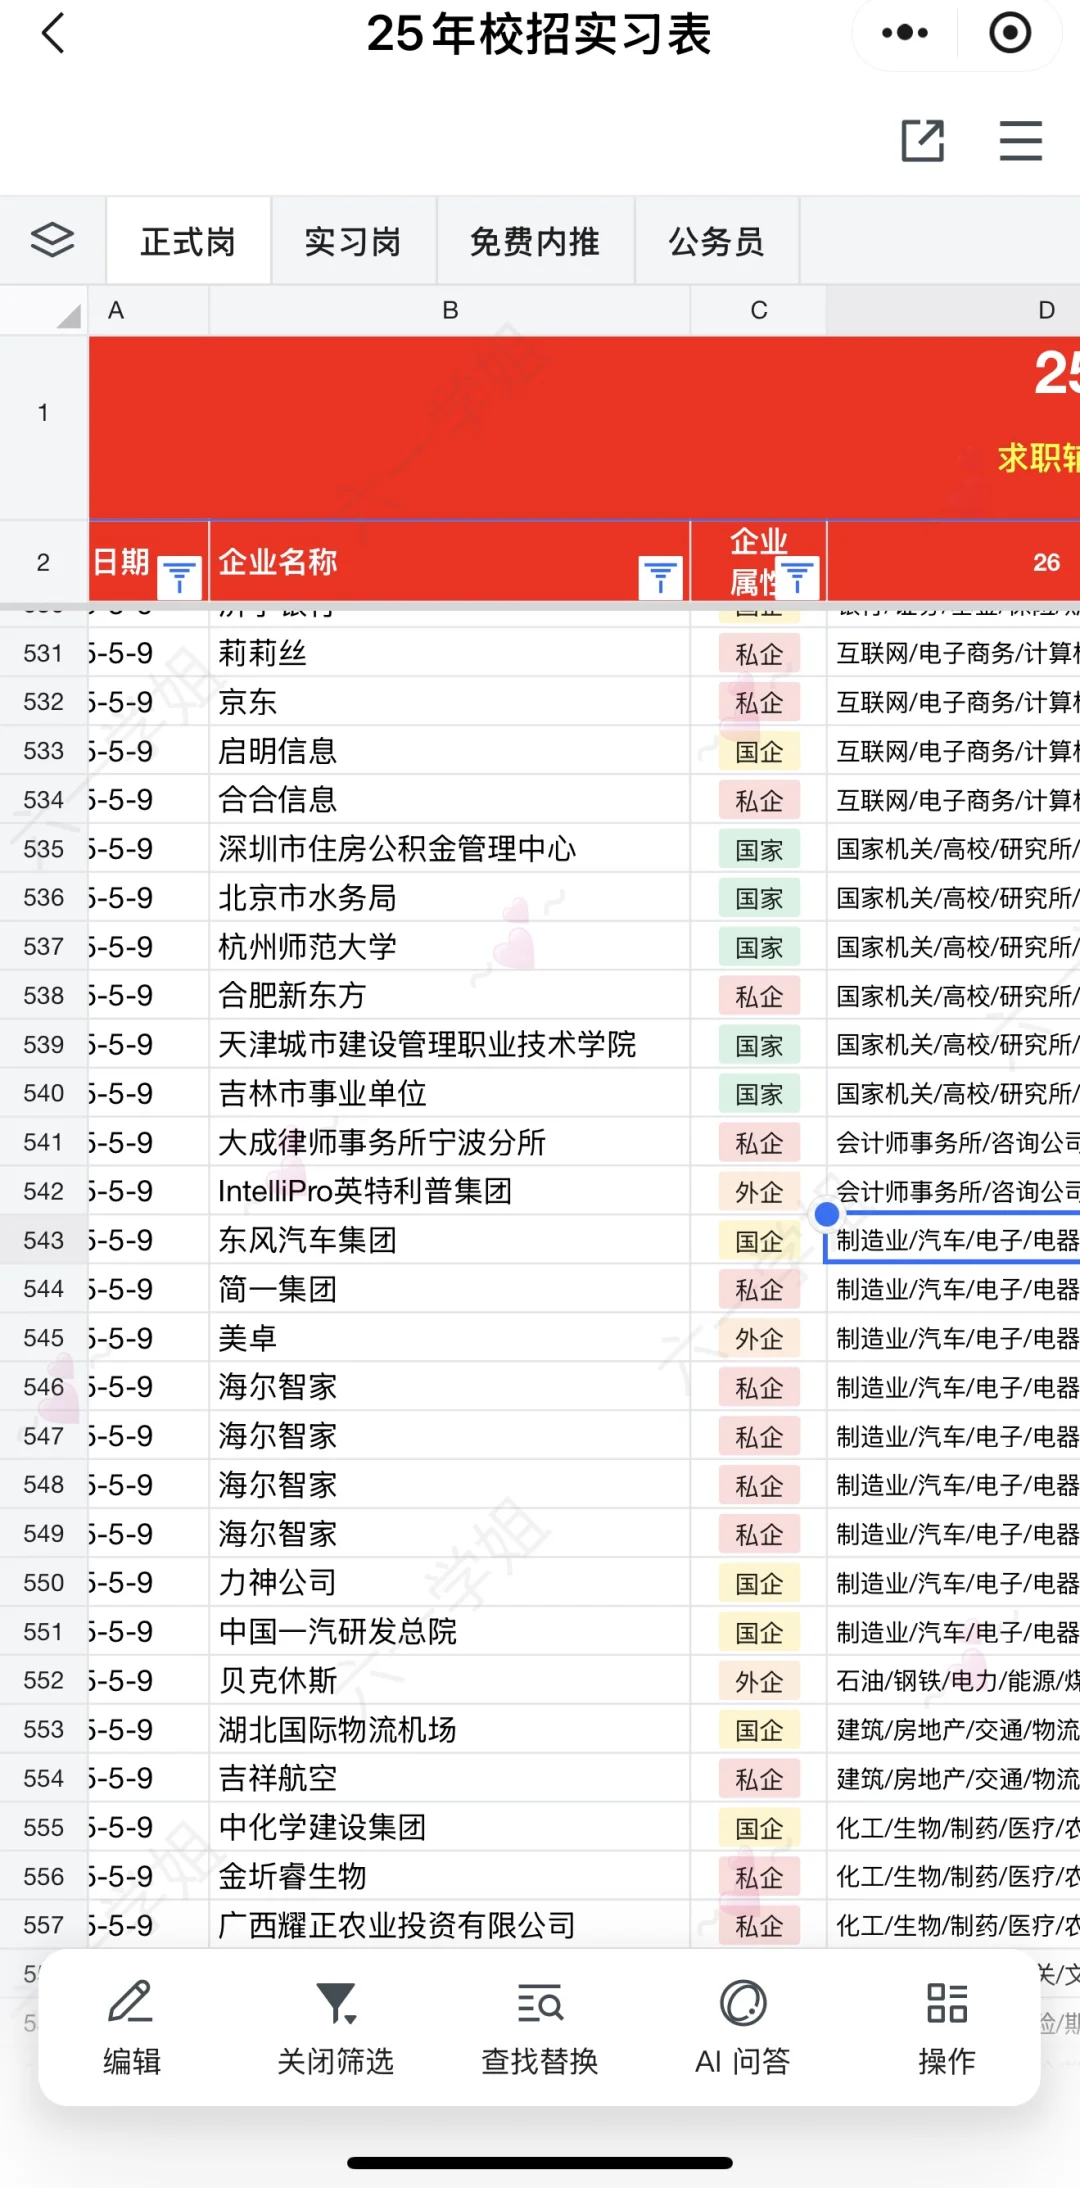Click the 京东 cell
The image size is (1080, 2188).
(x=450, y=702)
